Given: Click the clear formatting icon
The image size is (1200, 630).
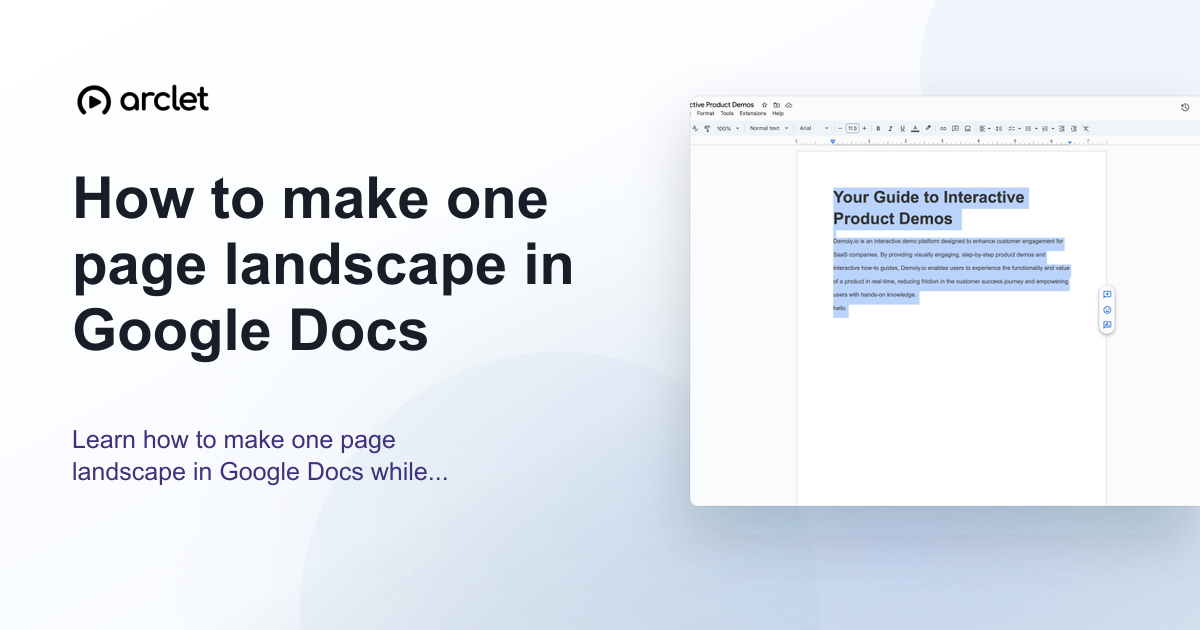Looking at the screenshot, I should point(1086,128).
